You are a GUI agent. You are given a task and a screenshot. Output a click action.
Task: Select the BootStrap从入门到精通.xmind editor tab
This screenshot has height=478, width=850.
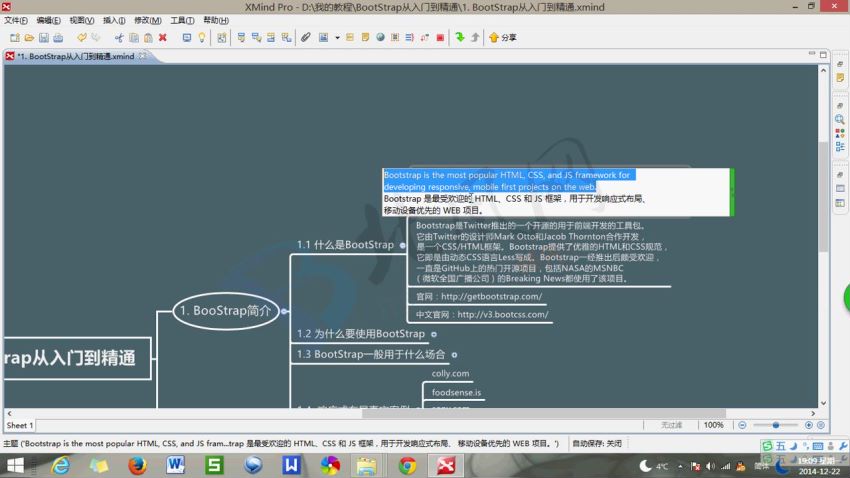[76, 56]
